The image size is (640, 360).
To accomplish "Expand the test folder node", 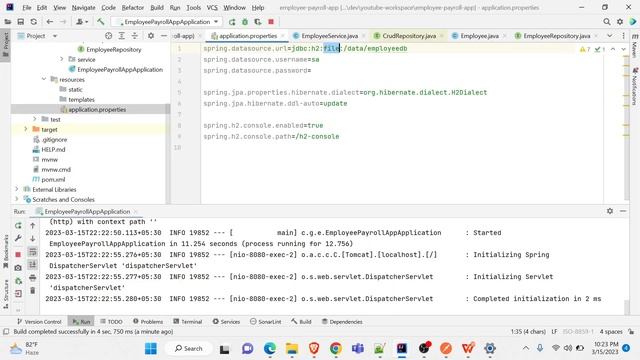I will click(35, 119).
